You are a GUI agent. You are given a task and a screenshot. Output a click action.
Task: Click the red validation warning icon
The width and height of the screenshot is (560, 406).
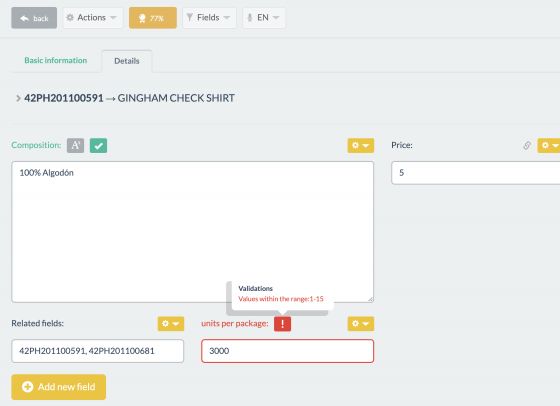click(x=282, y=324)
